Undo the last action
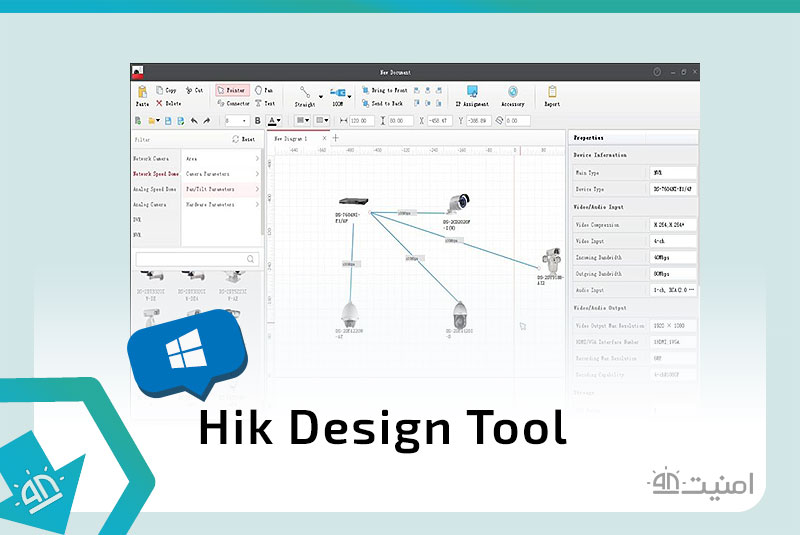800x535 pixels. coord(194,121)
